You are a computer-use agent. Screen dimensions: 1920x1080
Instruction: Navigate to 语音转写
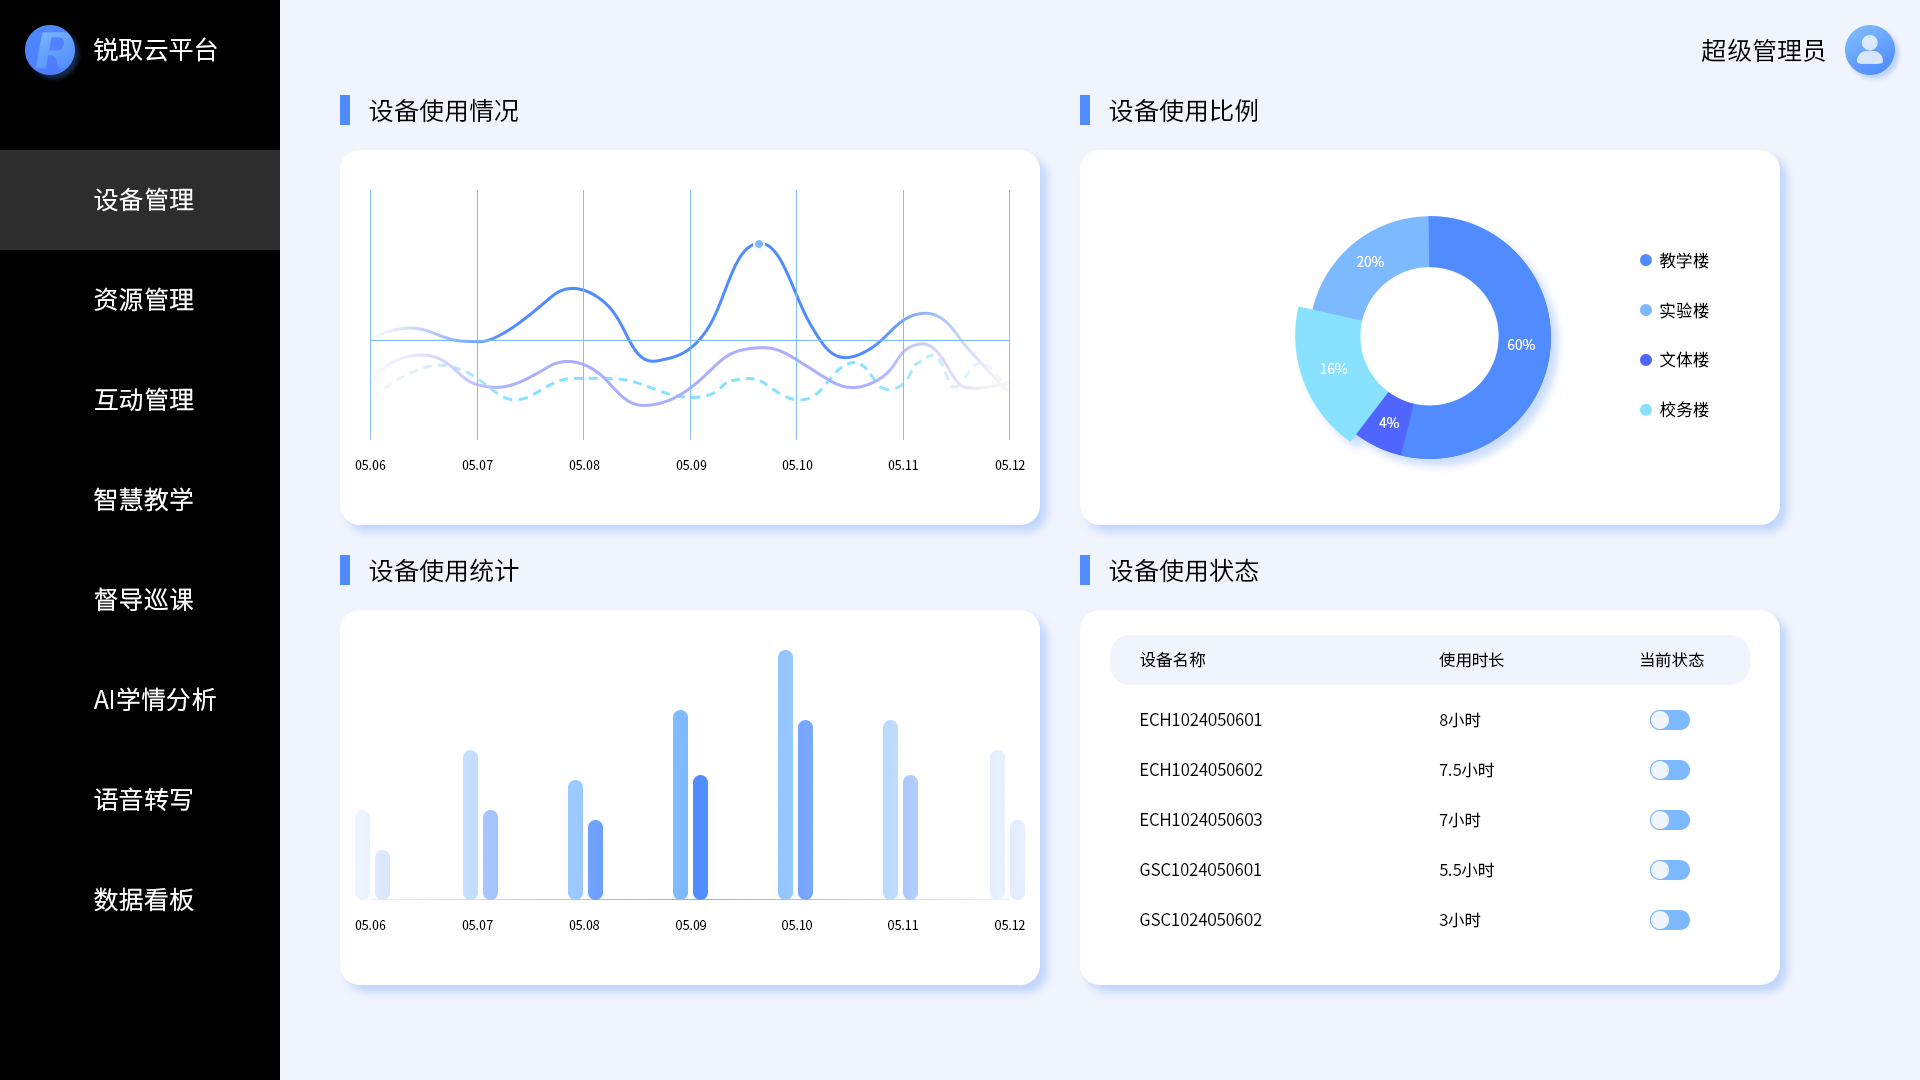click(143, 800)
